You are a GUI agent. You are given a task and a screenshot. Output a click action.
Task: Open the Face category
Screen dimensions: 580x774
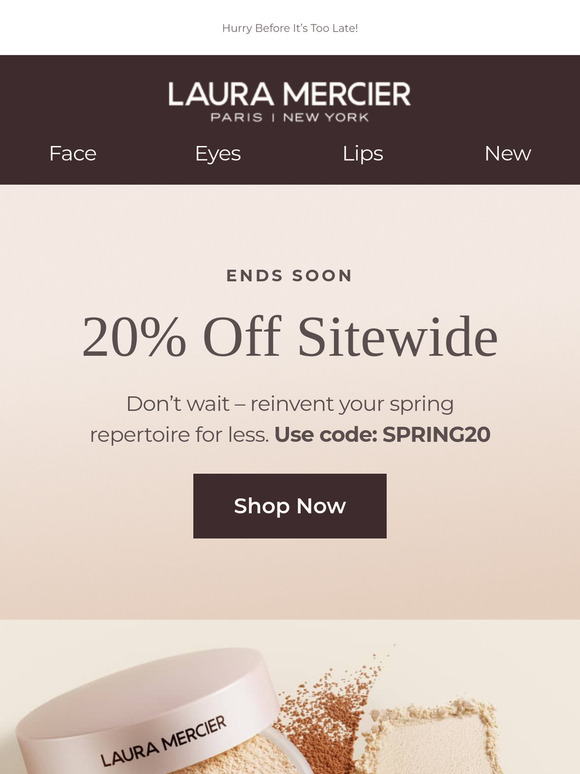[x=73, y=154]
